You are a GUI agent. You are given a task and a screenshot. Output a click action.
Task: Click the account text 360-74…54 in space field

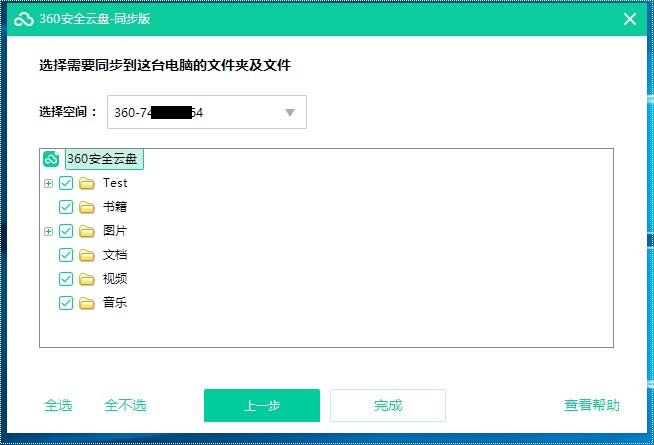158,113
